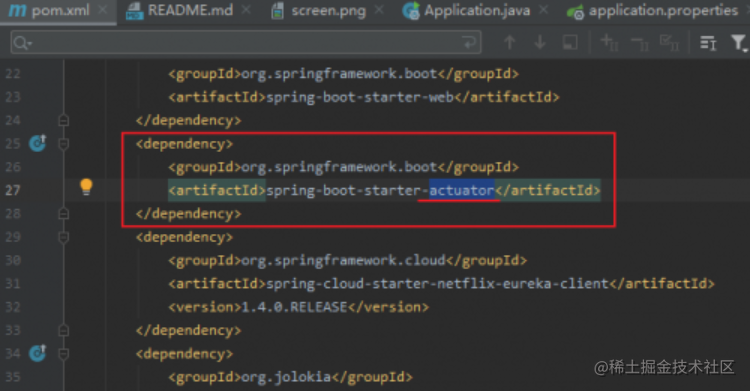Click the select all occurrences icon

[x=570, y=43]
